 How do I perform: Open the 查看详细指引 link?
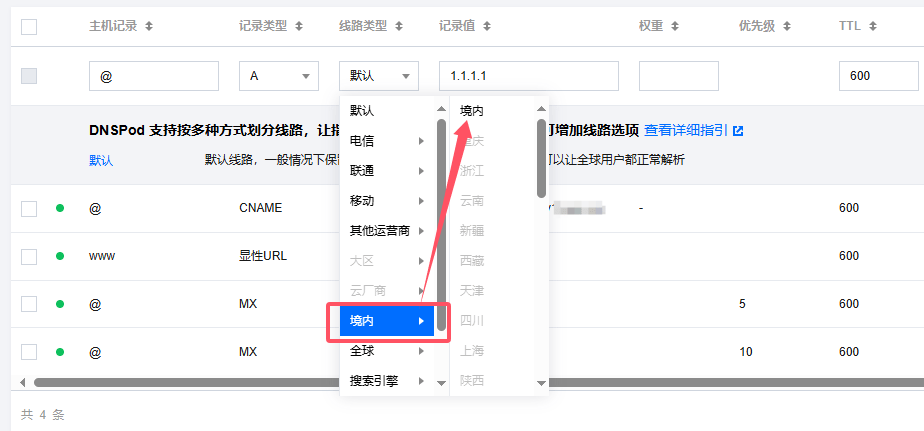(686, 131)
